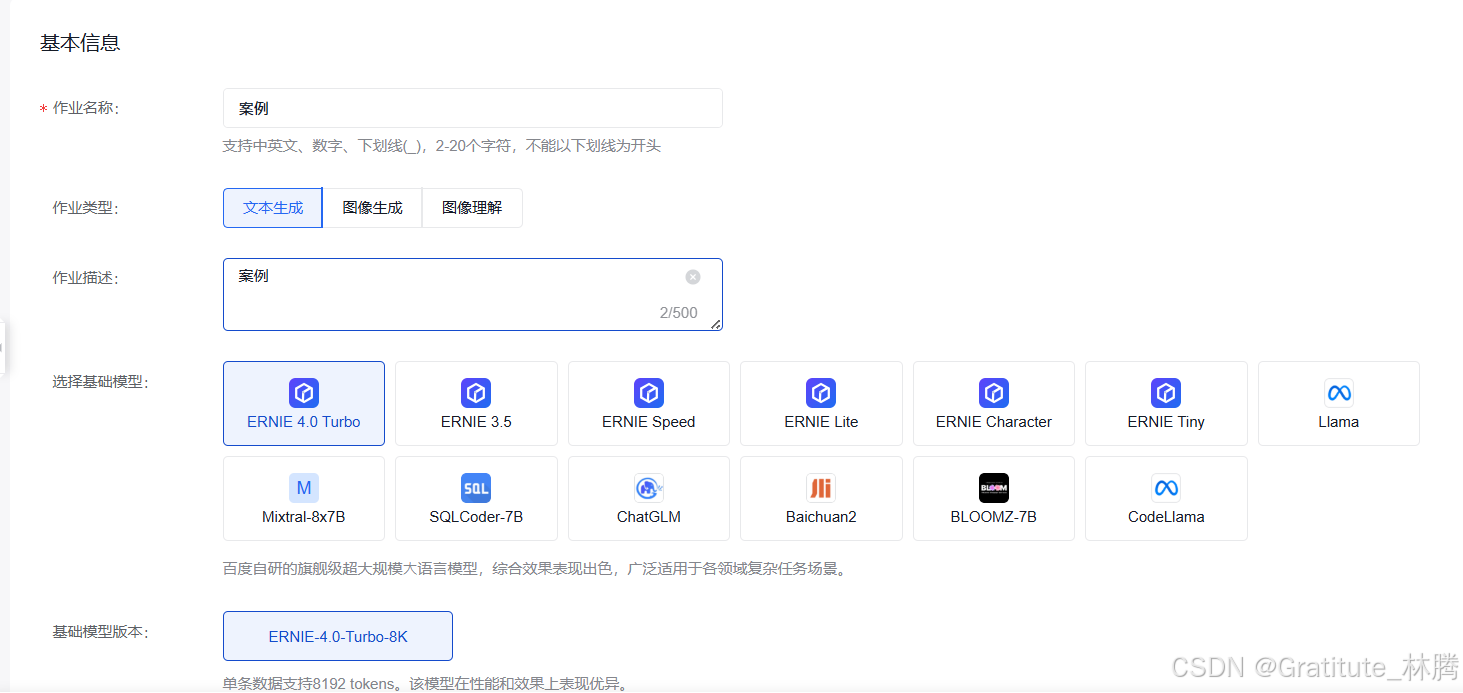
Task: Click the SQLCoder-7B label text
Action: click(x=476, y=517)
